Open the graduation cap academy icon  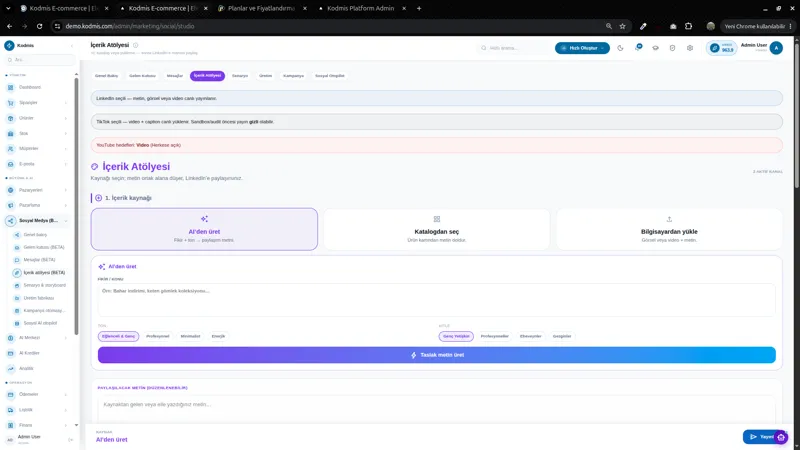tap(656, 48)
